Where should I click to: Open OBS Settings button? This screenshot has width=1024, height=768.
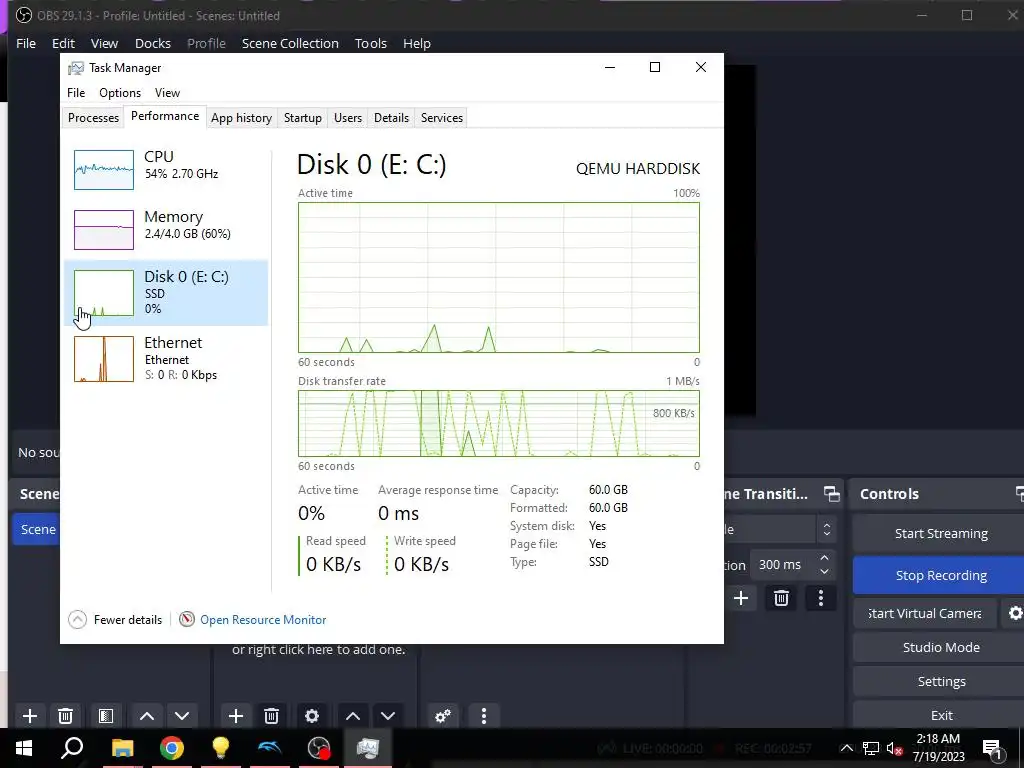tap(940, 681)
